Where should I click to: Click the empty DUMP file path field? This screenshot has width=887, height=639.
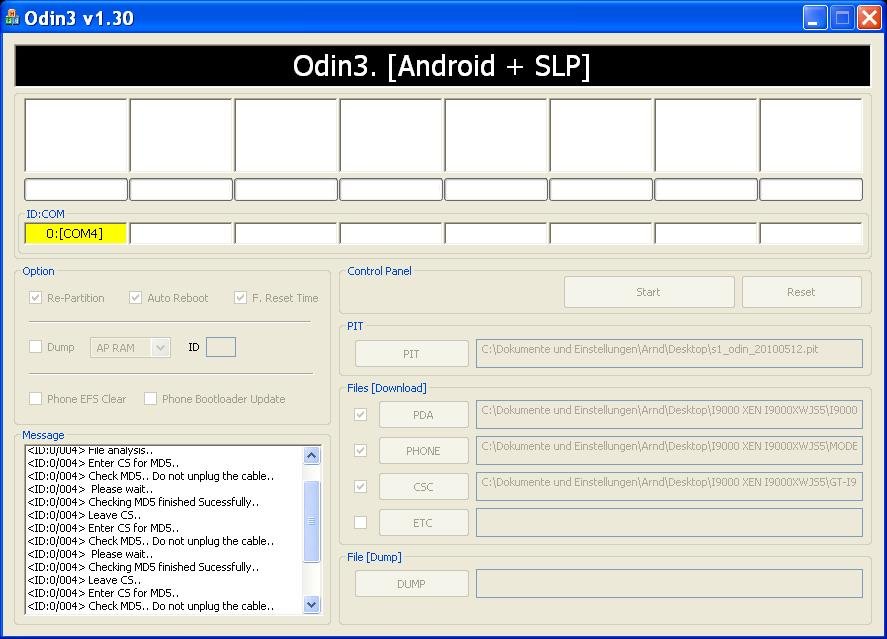[x=669, y=584]
